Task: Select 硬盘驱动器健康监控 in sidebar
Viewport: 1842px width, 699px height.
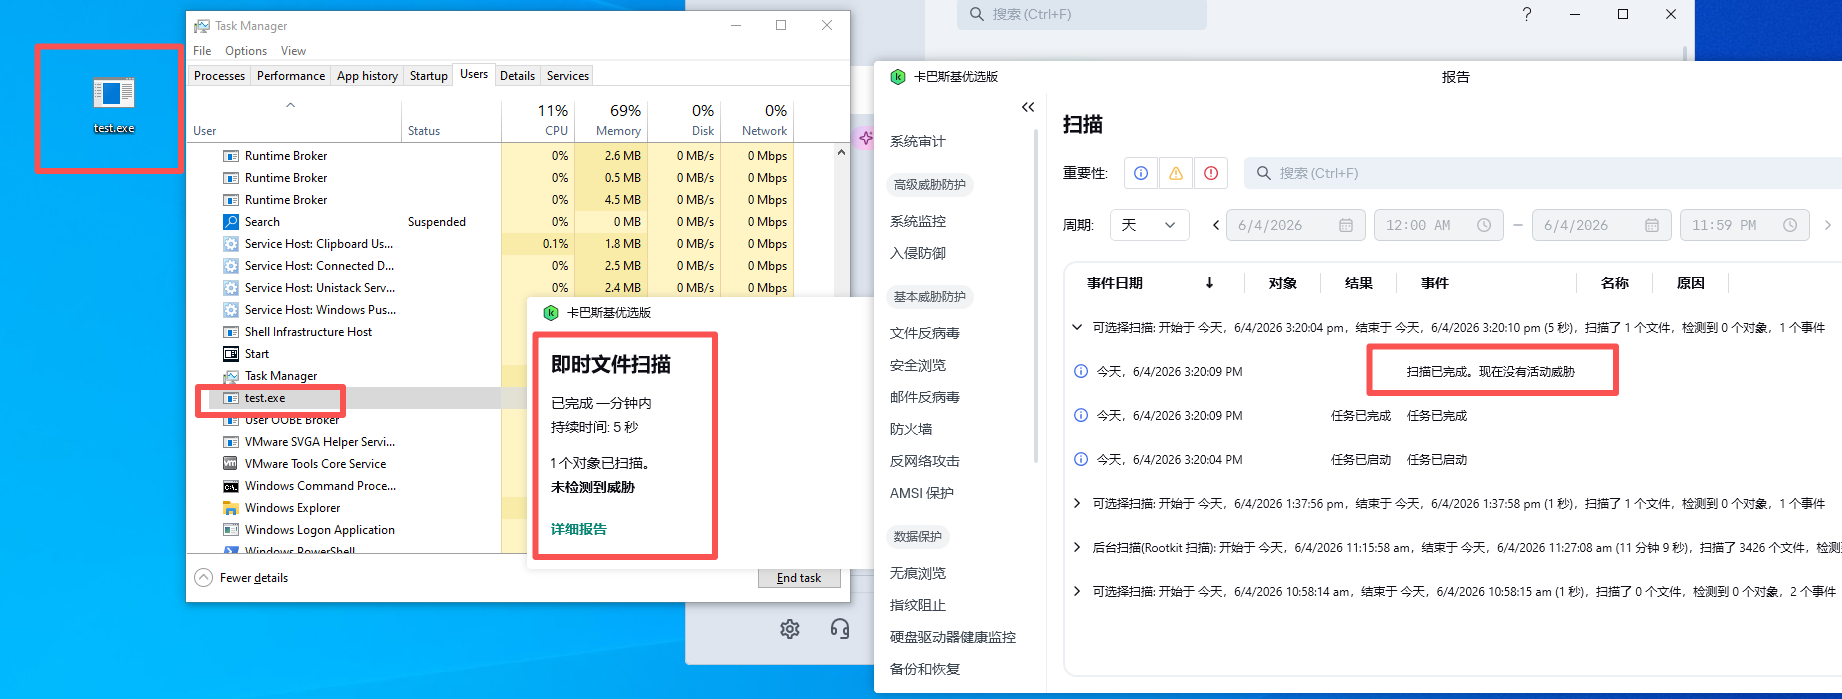Action: (953, 637)
